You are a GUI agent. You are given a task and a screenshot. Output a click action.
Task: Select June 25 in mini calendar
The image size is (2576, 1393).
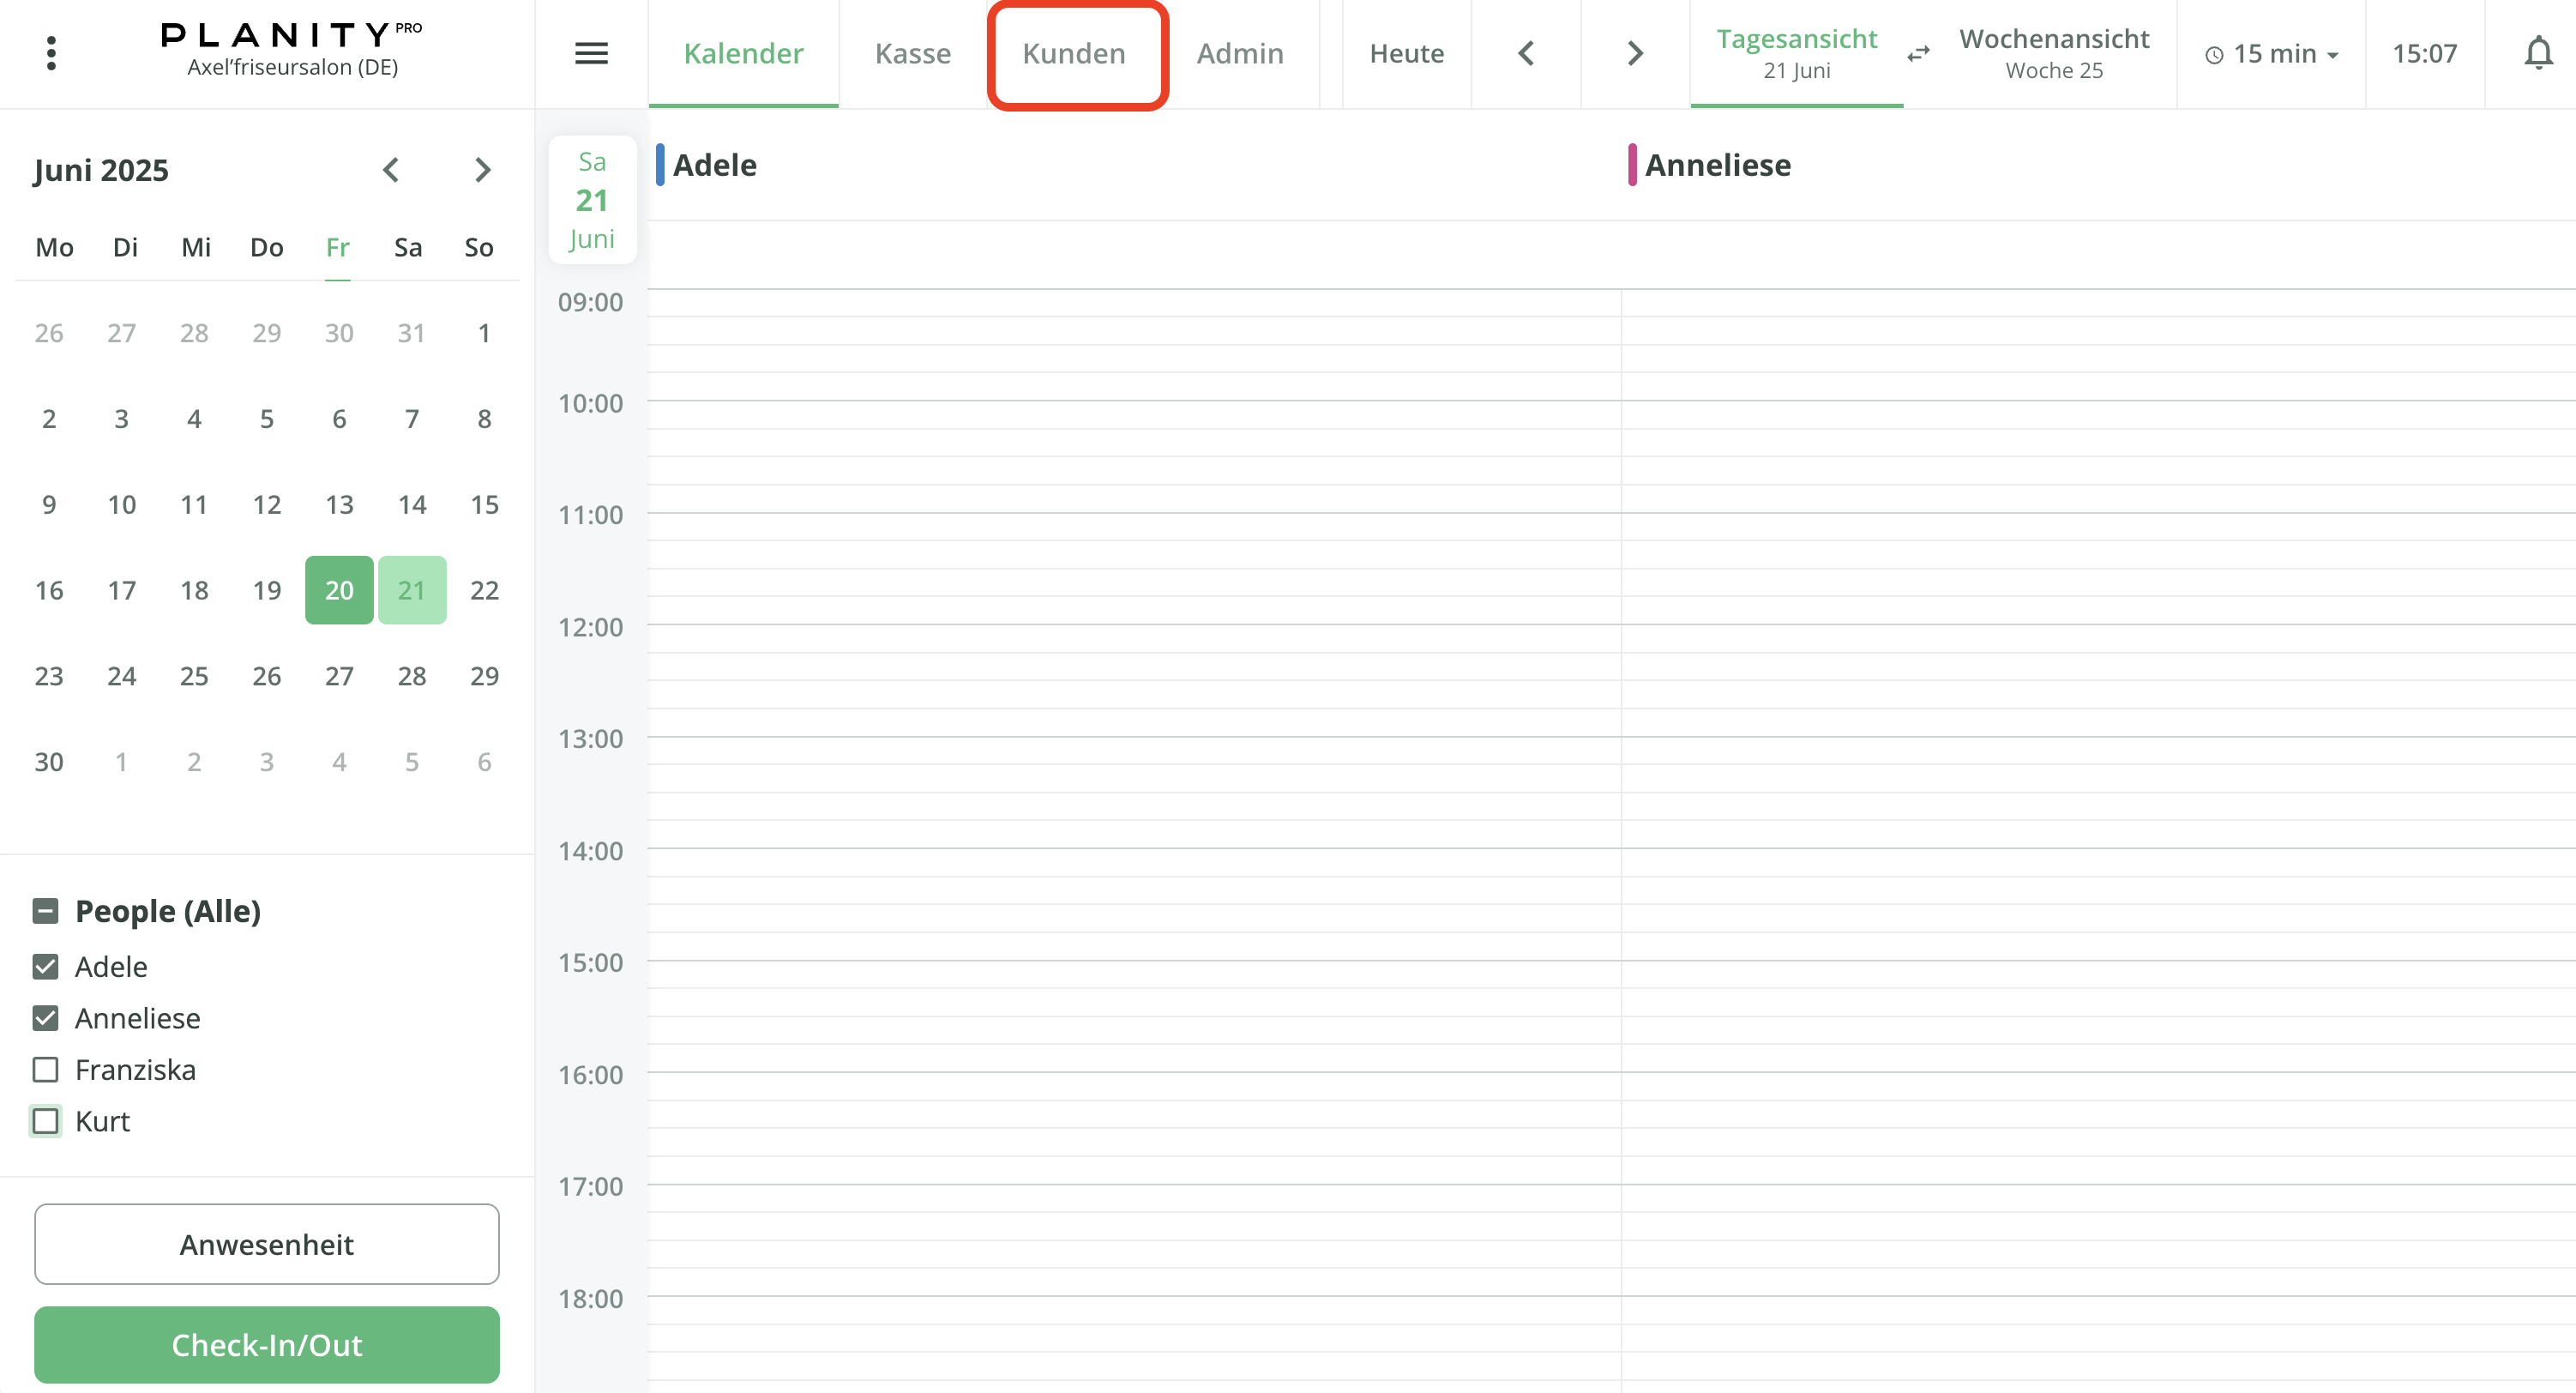pyautogui.click(x=194, y=676)
